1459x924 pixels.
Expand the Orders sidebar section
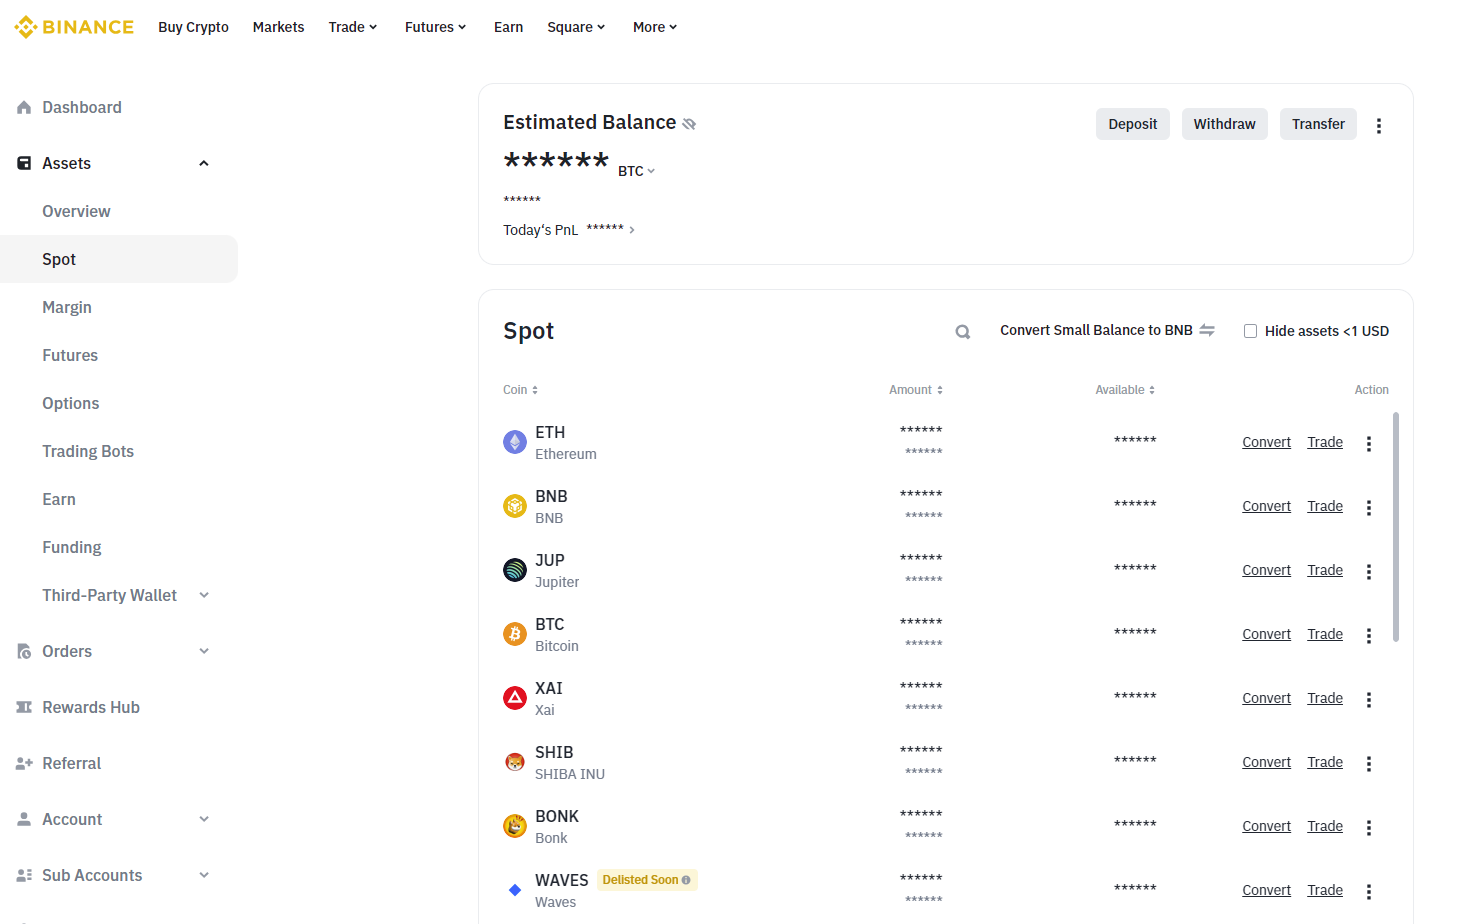tap(204, 651)
